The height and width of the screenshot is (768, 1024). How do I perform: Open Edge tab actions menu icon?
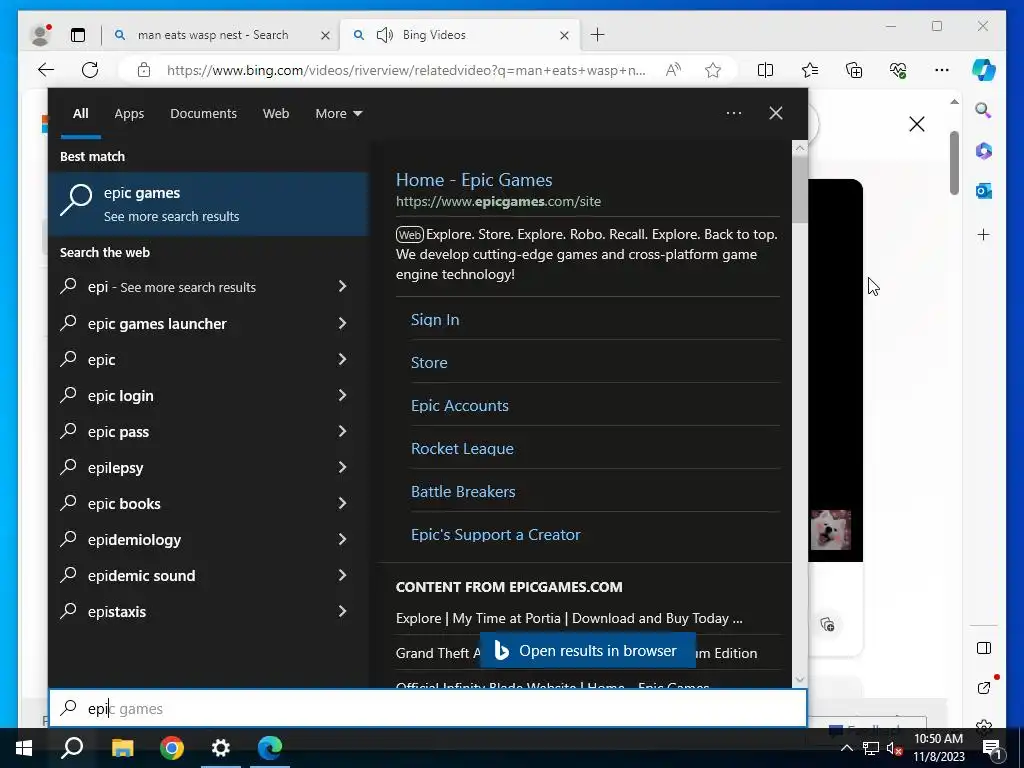78,35
